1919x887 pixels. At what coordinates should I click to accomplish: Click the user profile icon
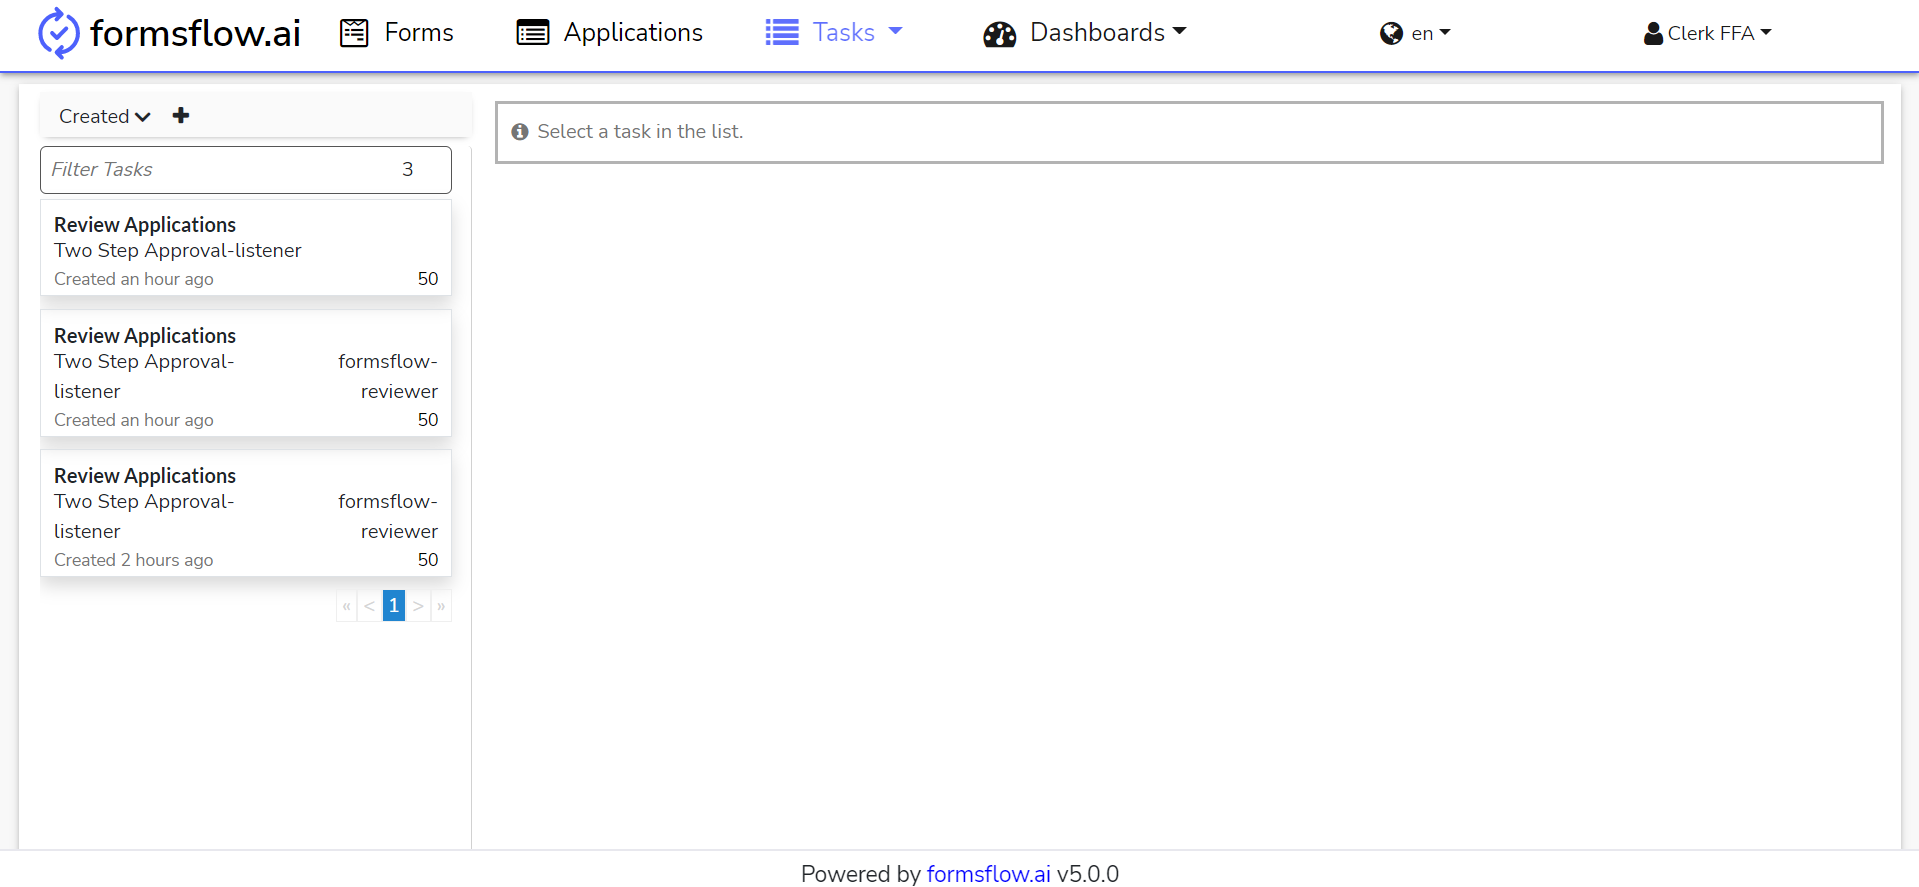tap(1653, 34)
